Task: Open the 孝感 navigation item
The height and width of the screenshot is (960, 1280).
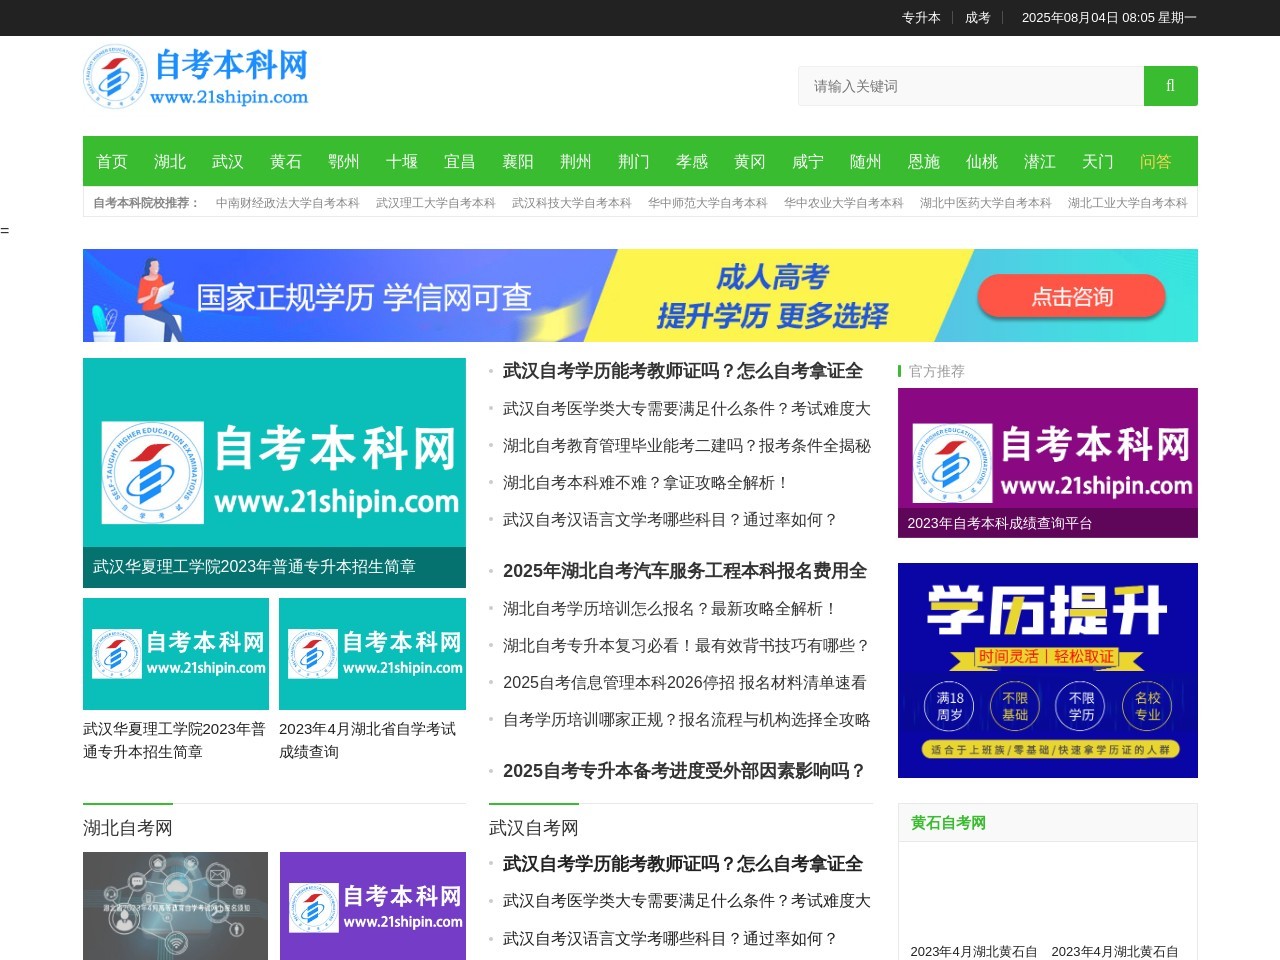Action: [x=692, y=161]
